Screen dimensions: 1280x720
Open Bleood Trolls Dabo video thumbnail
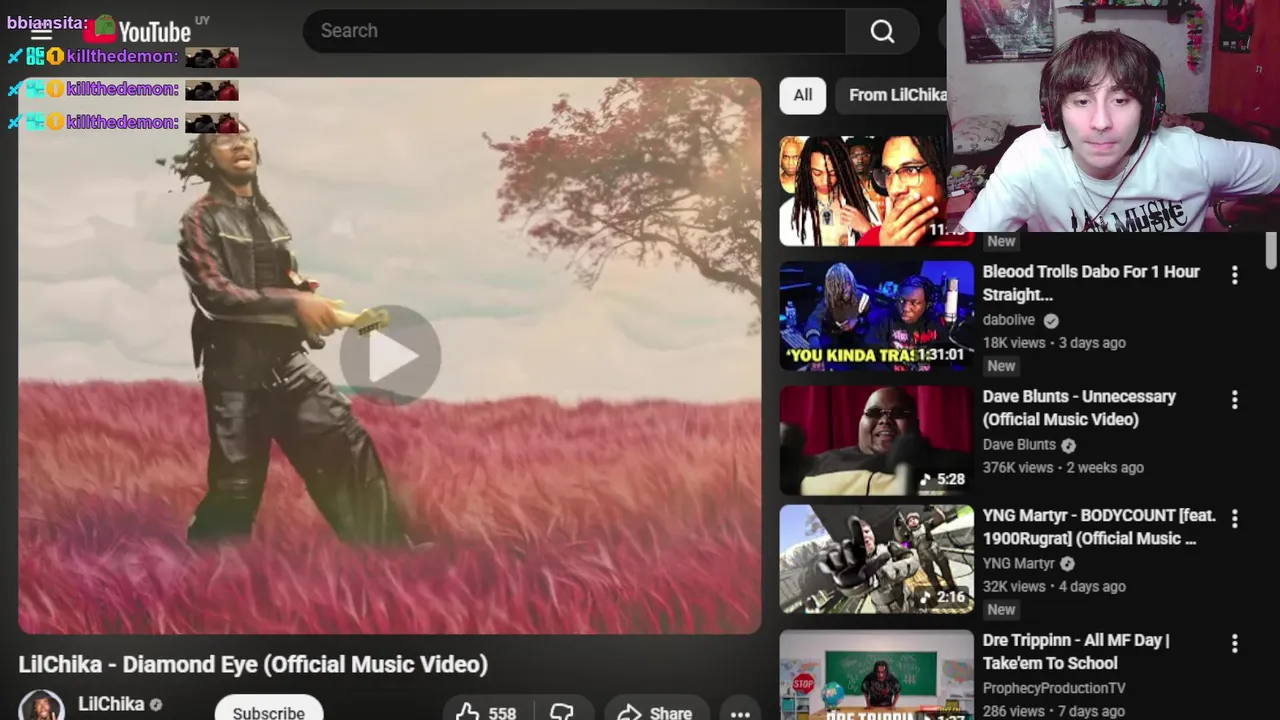[x=876, y=316]
